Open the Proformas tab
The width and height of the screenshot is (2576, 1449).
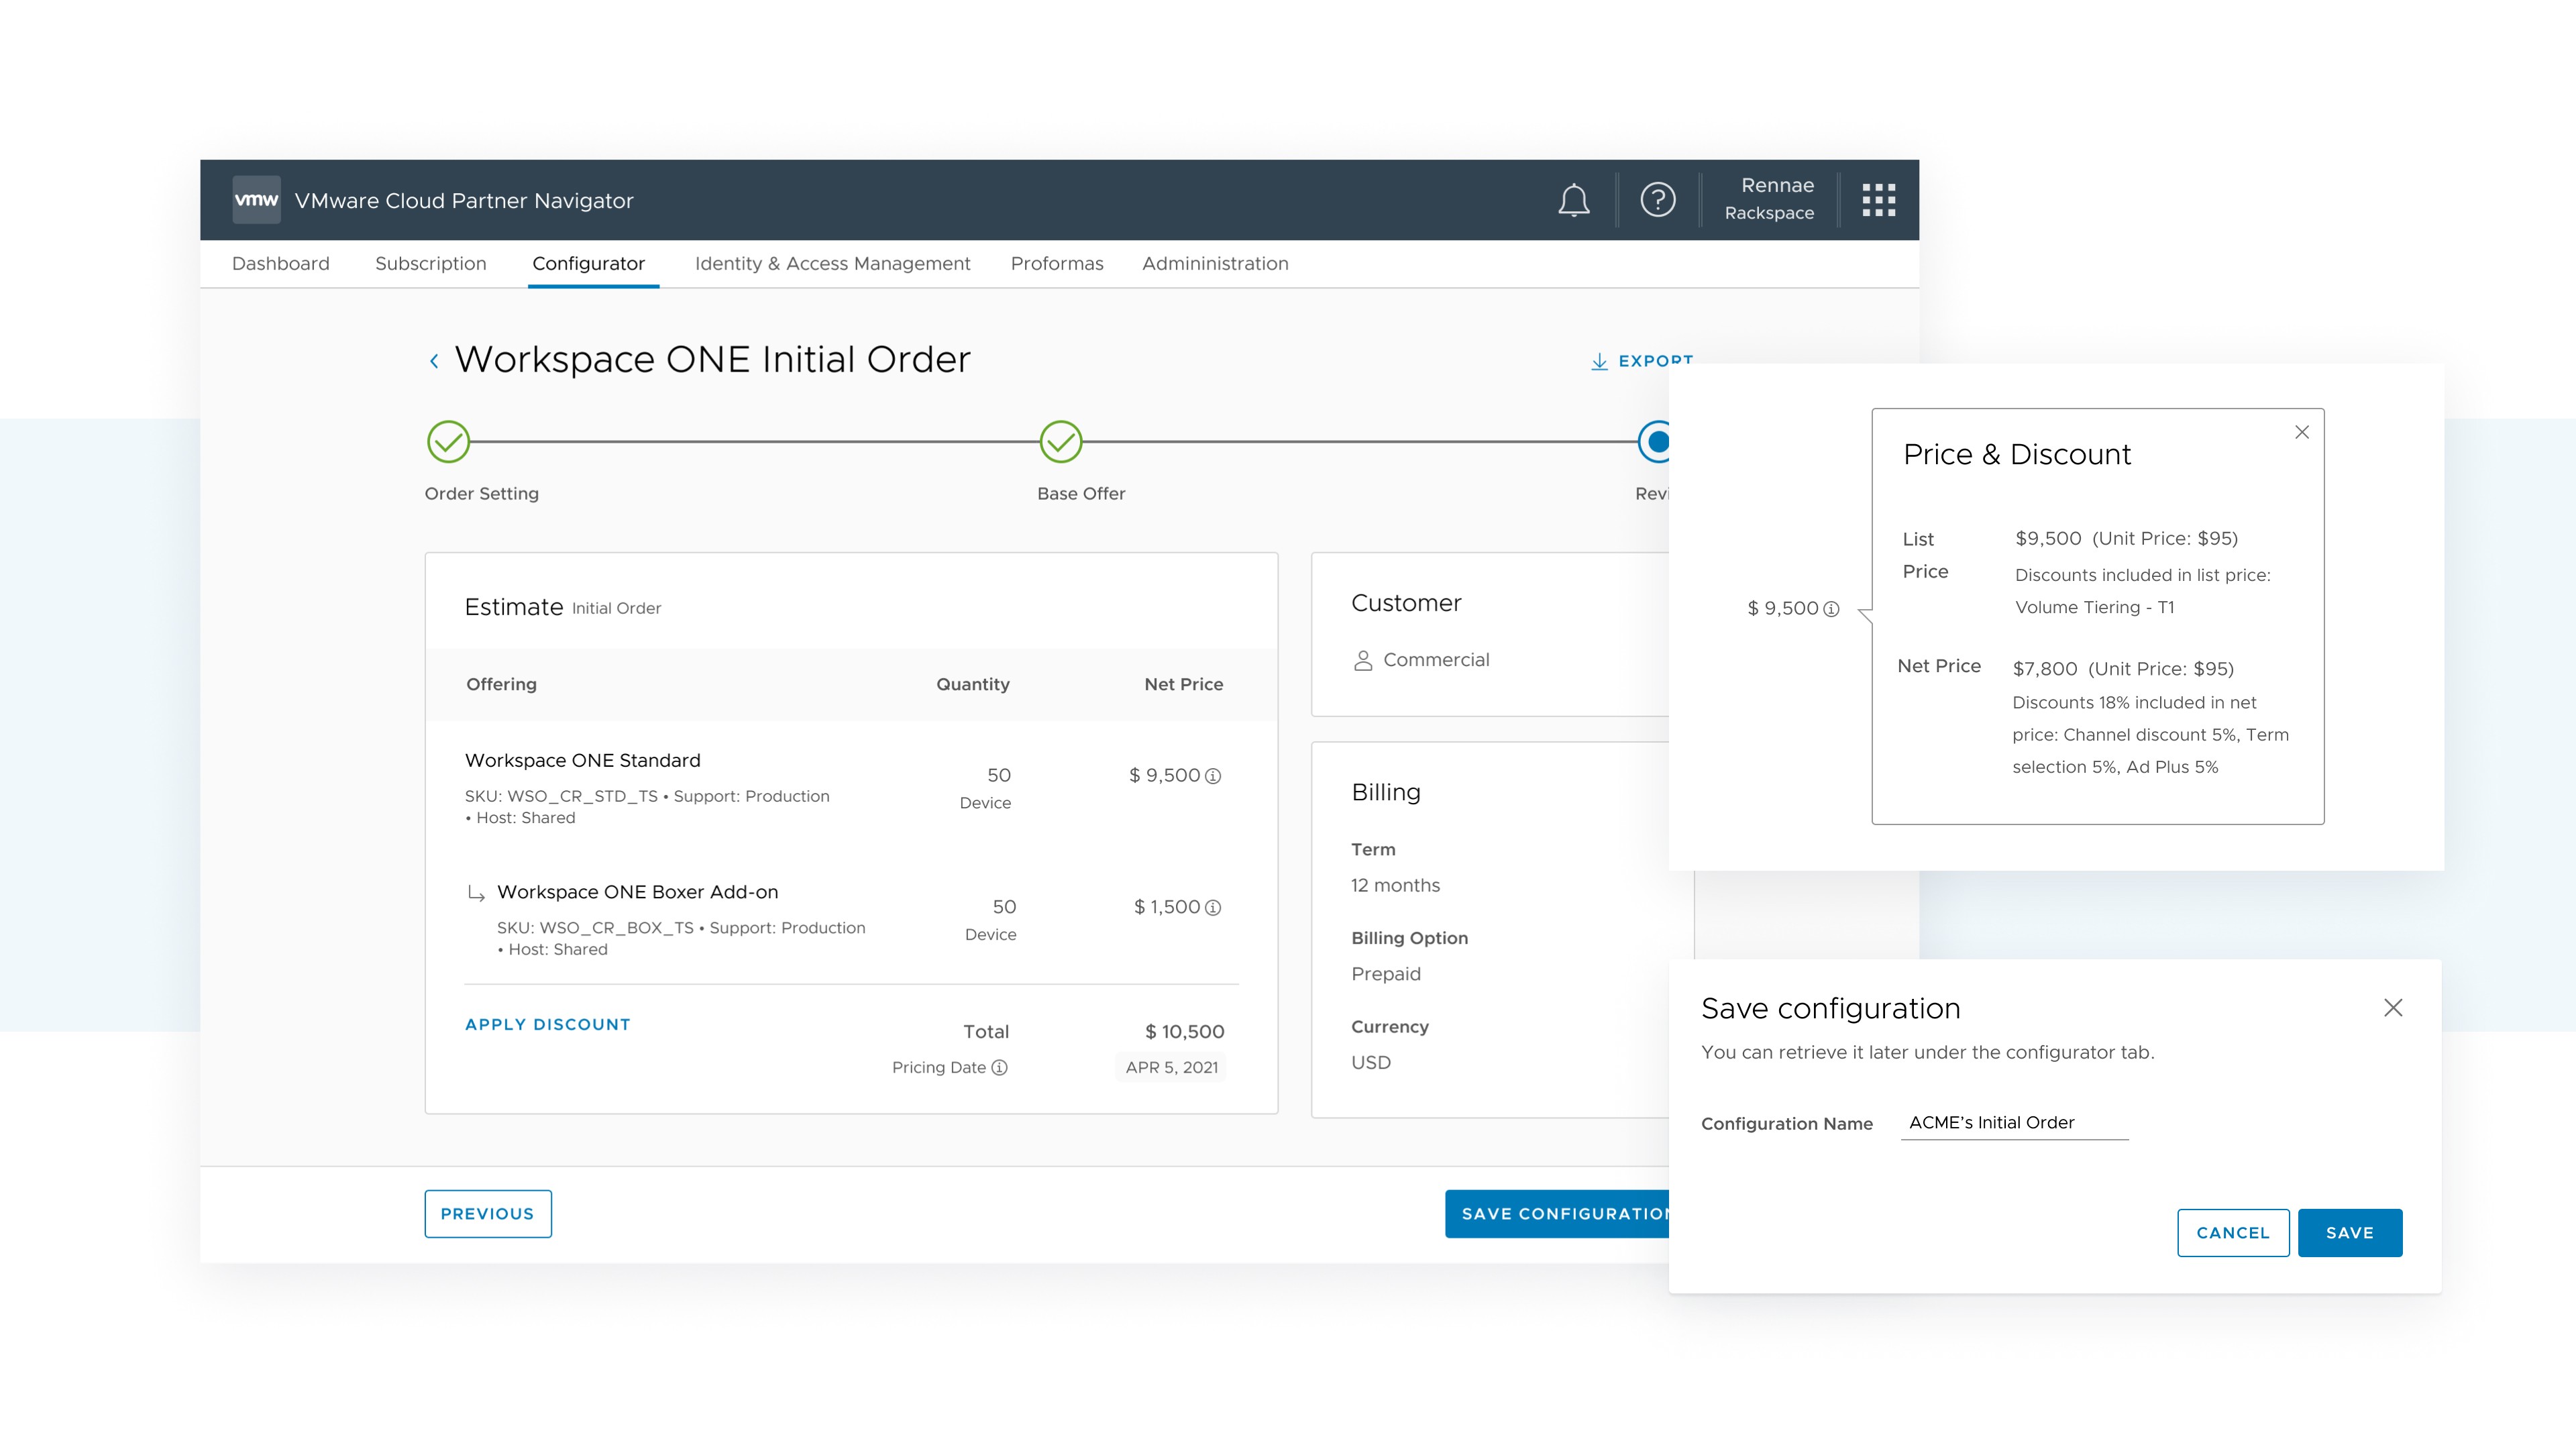pyautogui.click(x=1056, y=264)
